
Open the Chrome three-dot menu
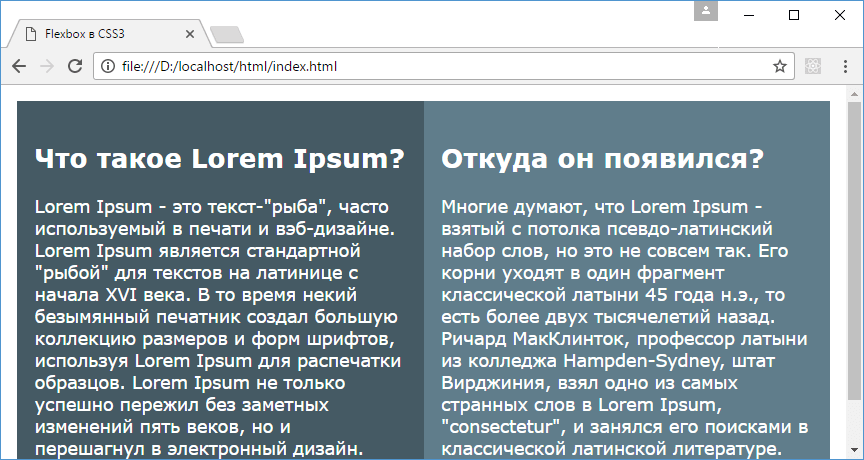(x=845, y=67)
